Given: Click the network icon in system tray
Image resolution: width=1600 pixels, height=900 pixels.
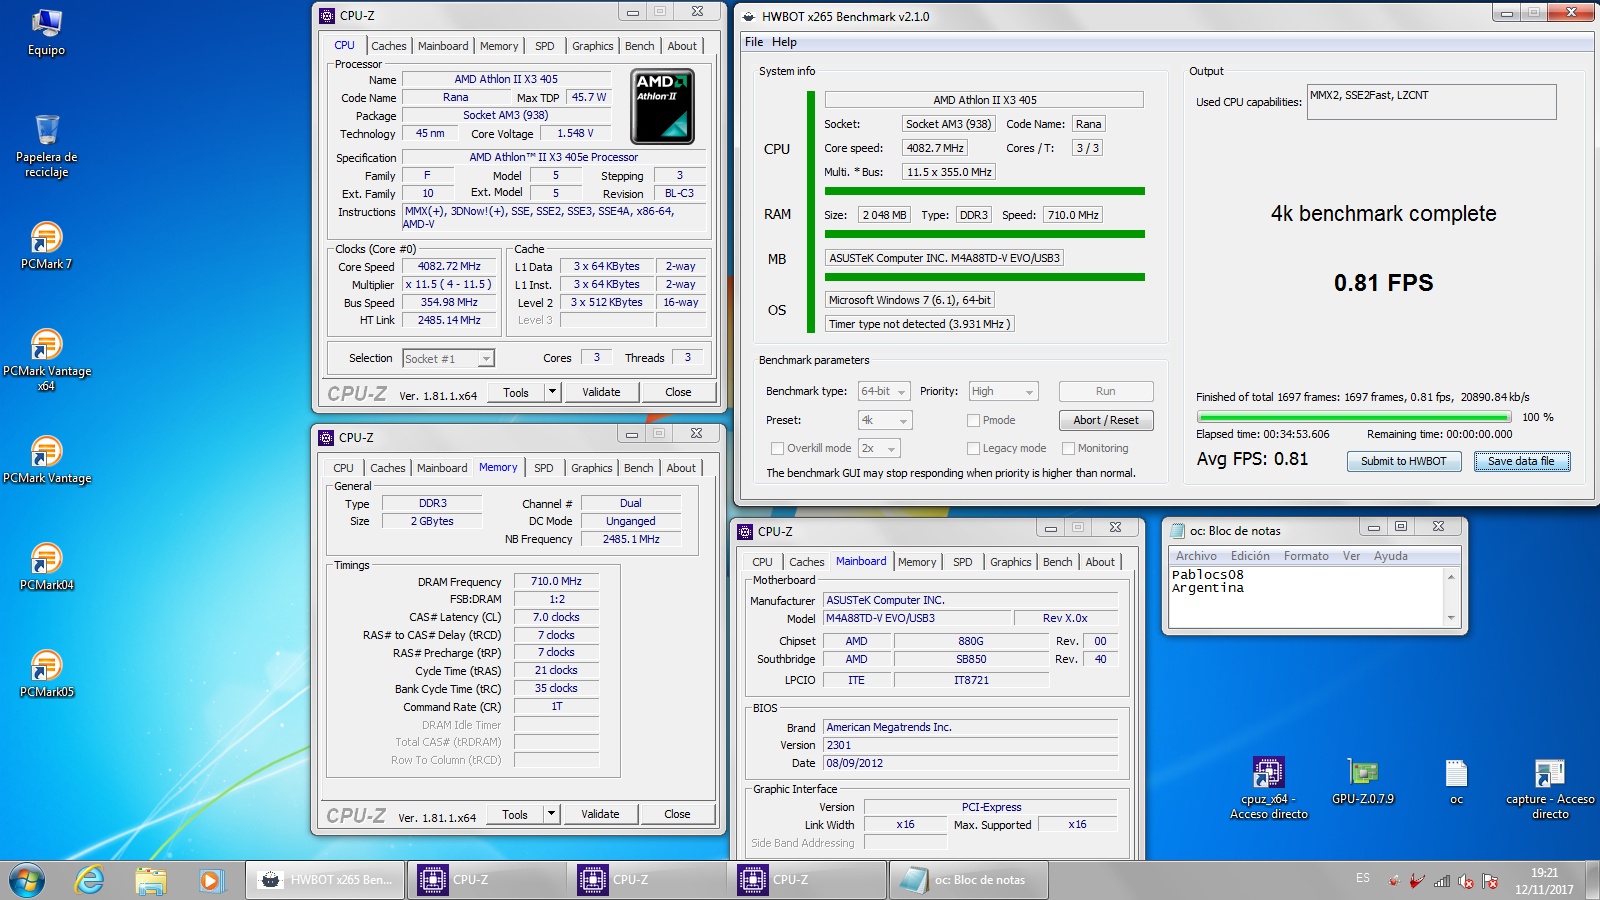Looking at the screenshot, I should point(1441,881).
